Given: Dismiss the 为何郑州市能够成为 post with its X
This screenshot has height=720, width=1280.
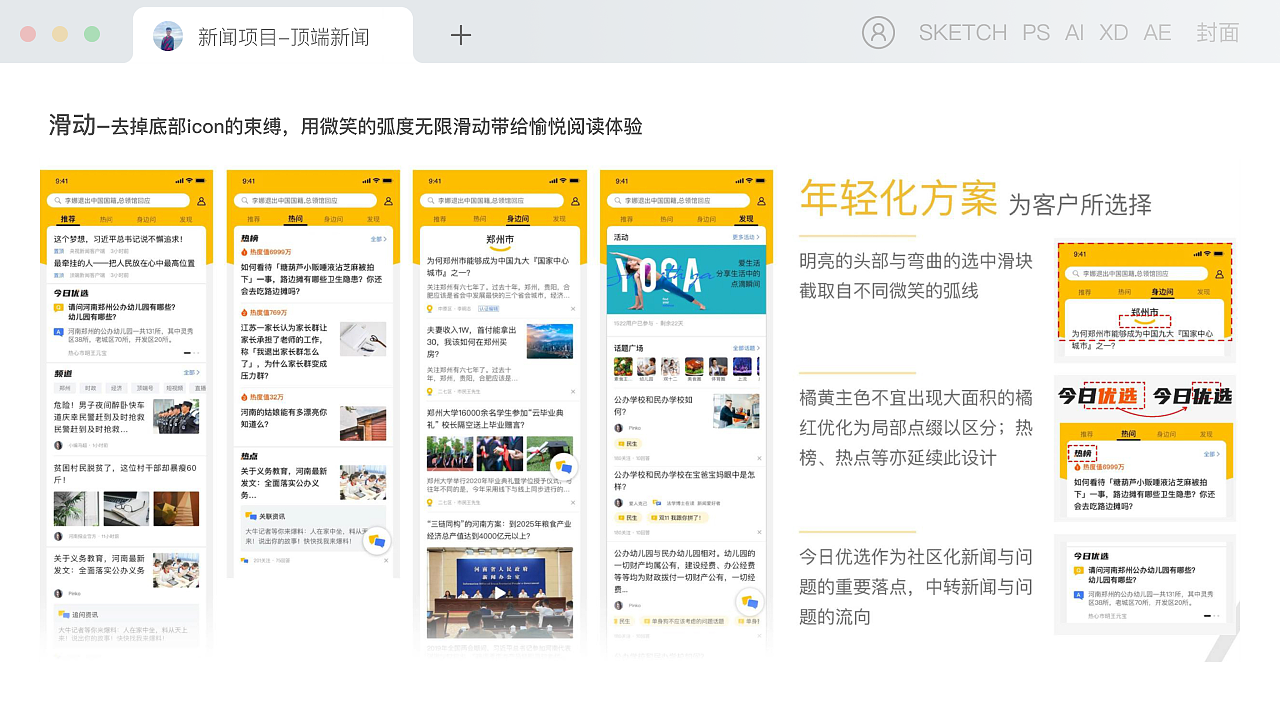Looking at the screenshot, I should click(573, 309).
